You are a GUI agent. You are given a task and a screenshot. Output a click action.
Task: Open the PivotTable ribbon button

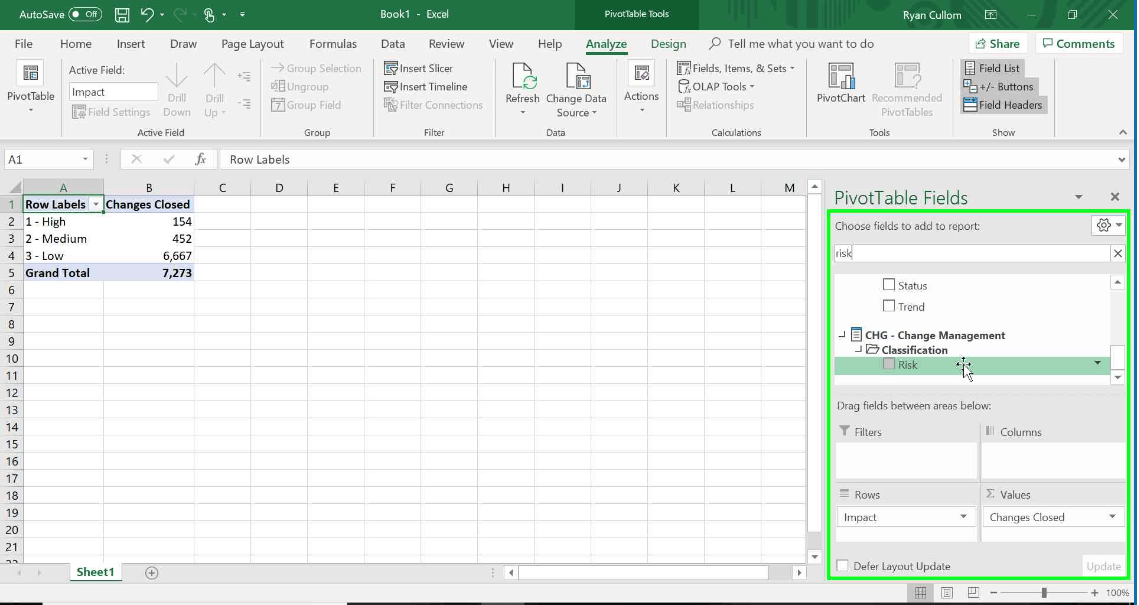[x=31, y=89]
